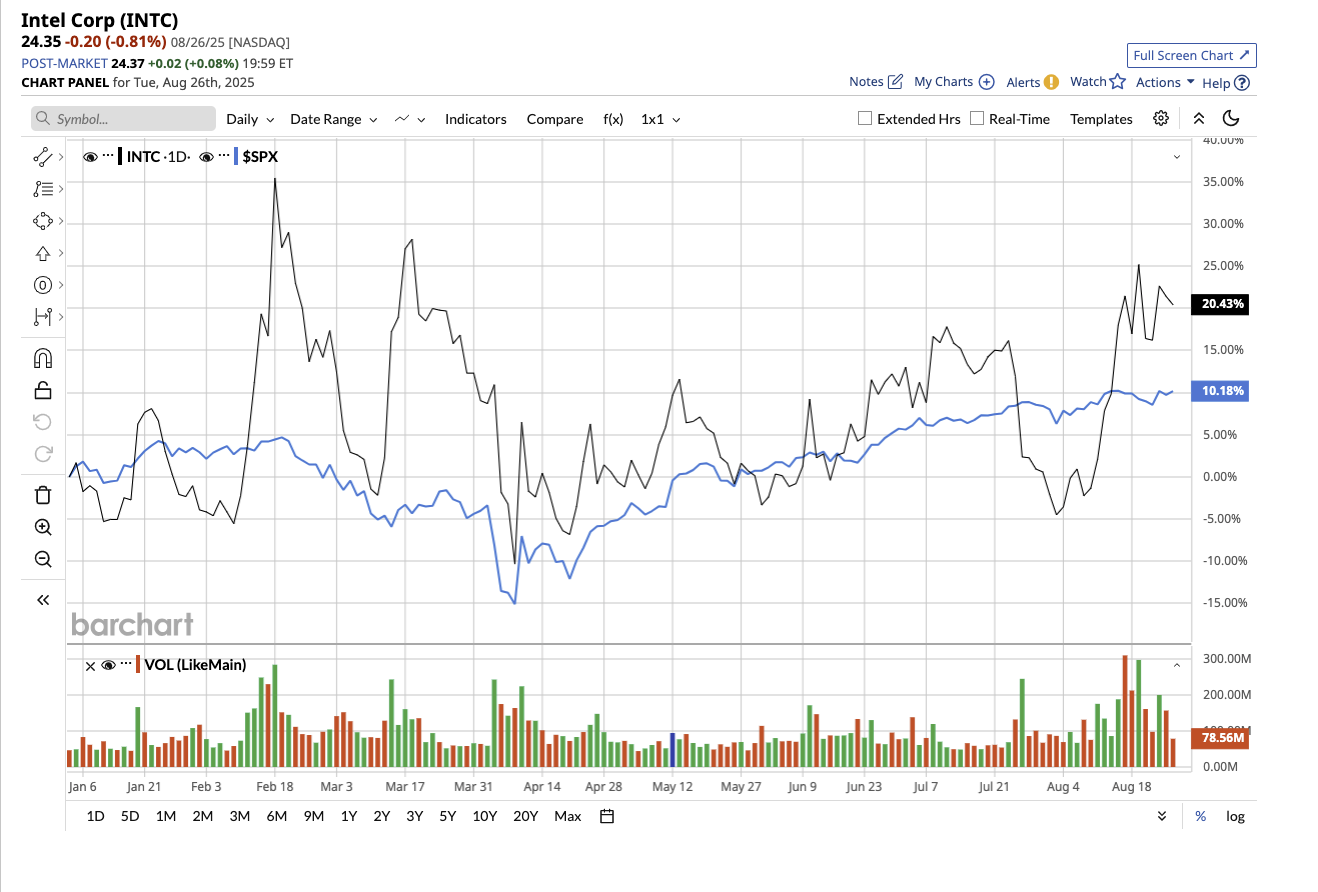Open the Indicators menu

(476, 119)
